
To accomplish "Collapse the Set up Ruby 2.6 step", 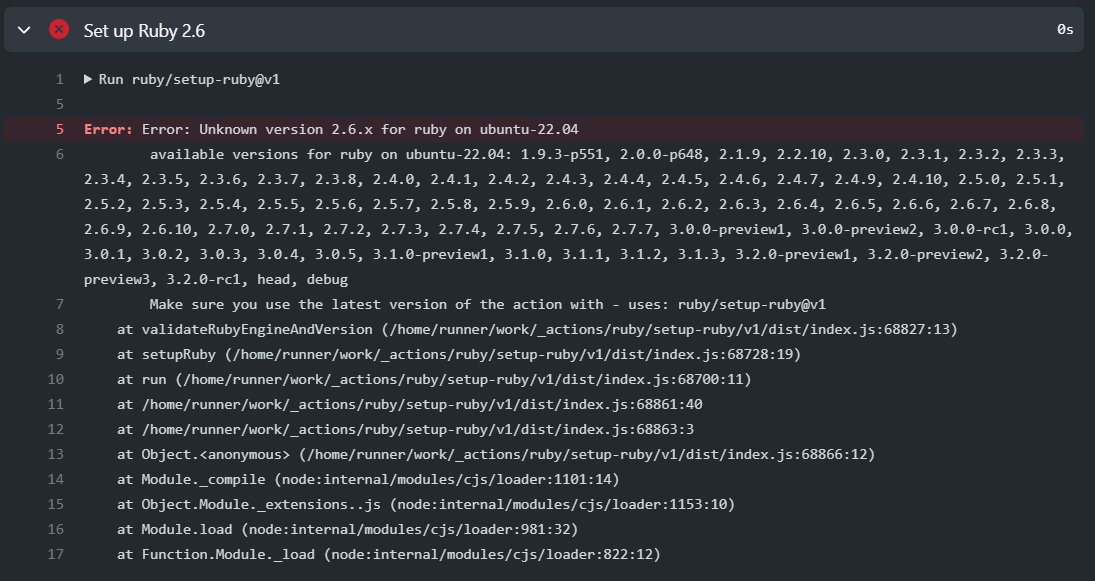I will tap(24, 30).
